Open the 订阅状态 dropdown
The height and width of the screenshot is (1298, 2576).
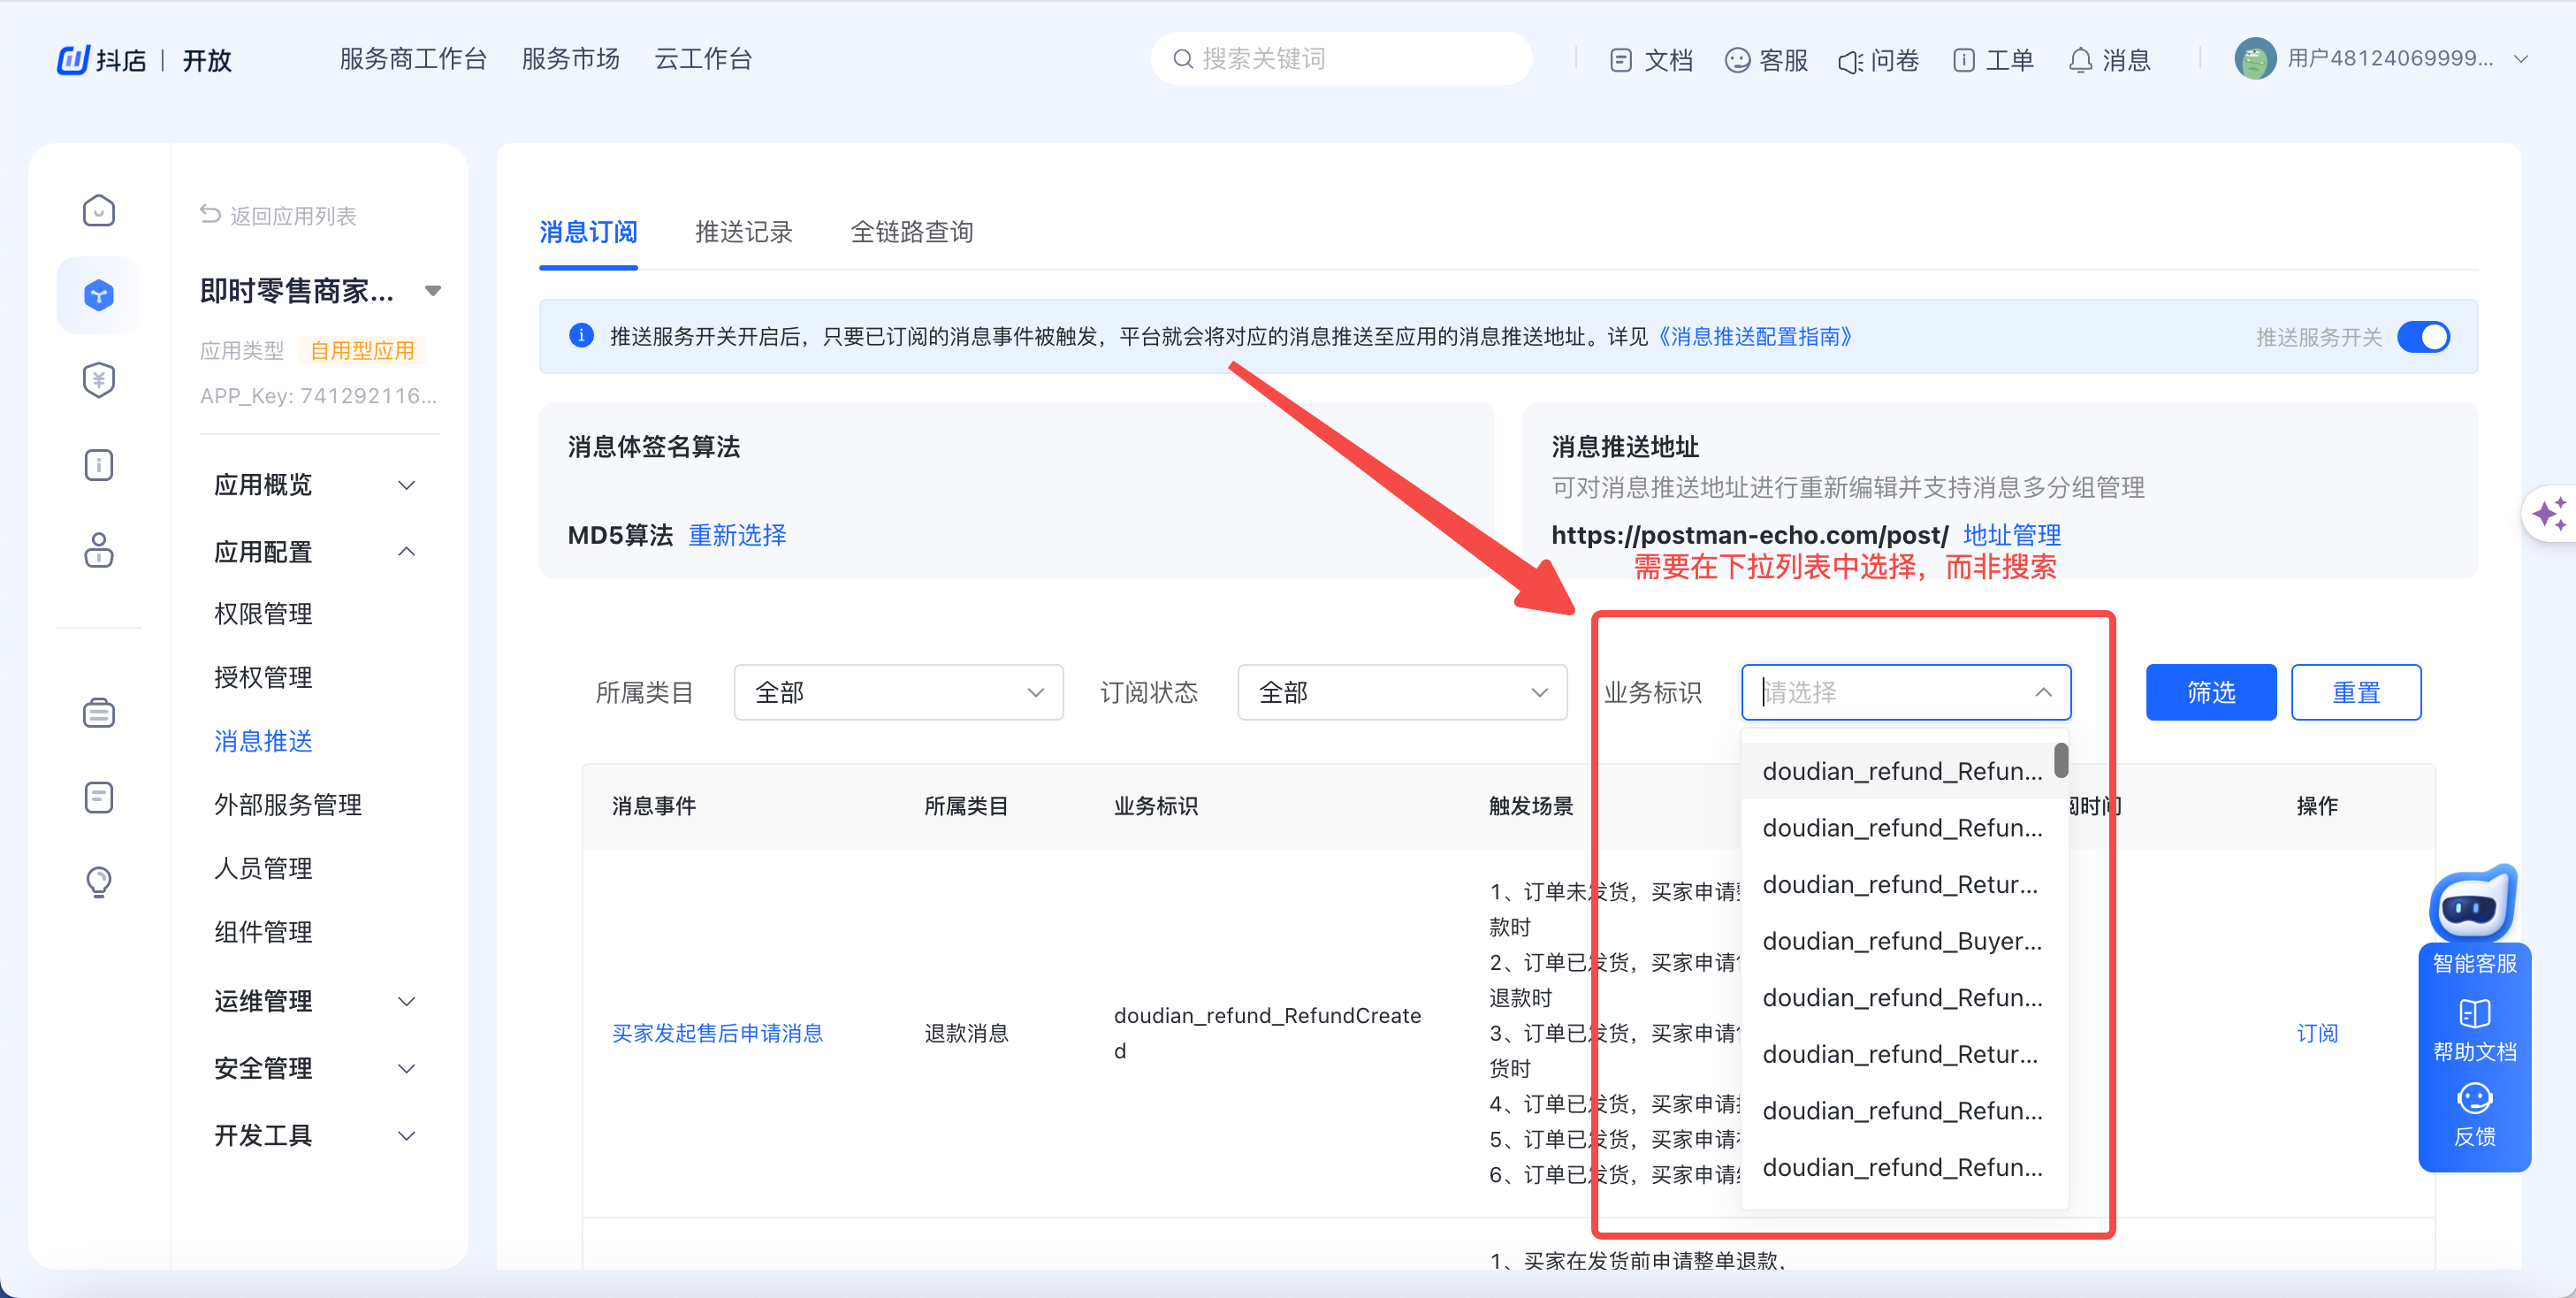tap(1401, 692)
